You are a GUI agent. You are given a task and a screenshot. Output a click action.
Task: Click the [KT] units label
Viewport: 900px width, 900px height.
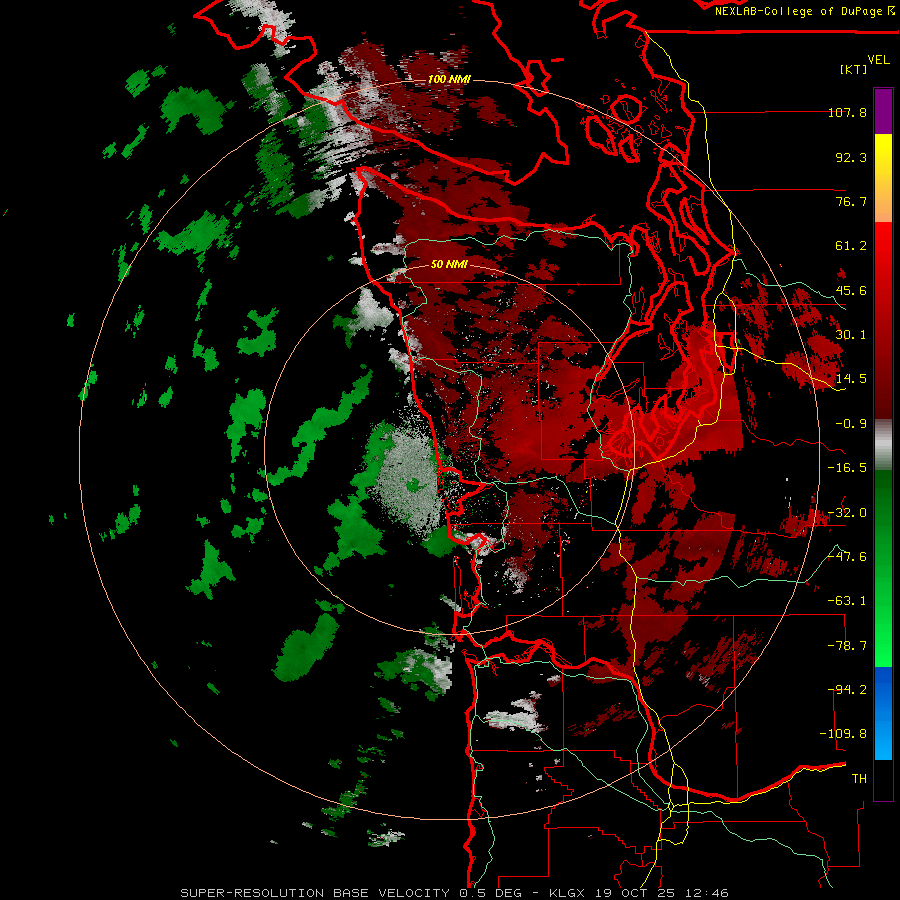coord(854,69)
